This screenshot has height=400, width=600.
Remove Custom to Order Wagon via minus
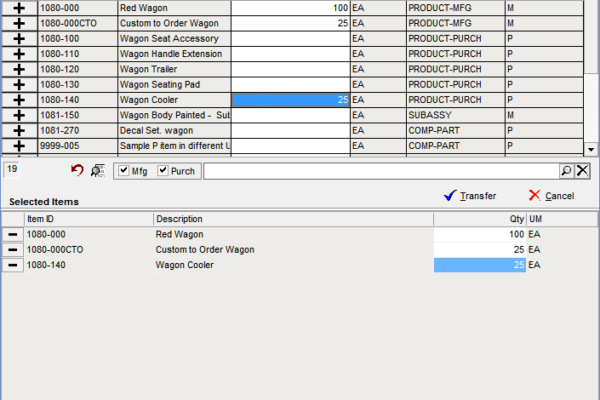pos(13,250)
